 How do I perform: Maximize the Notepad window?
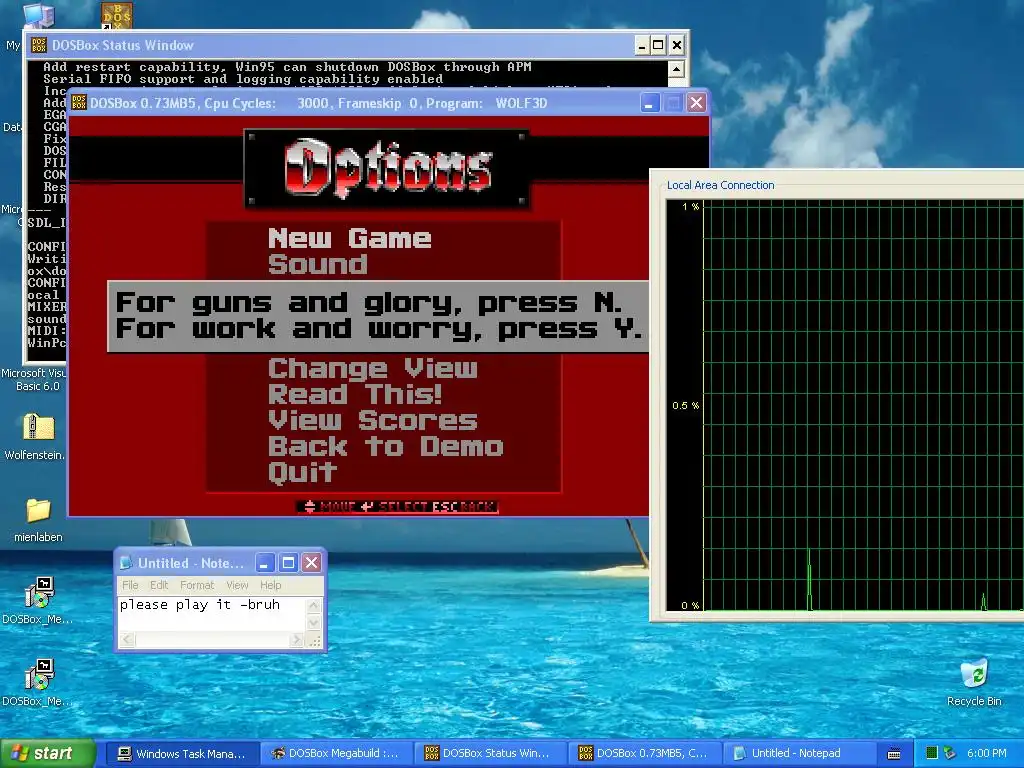point(288,563)
